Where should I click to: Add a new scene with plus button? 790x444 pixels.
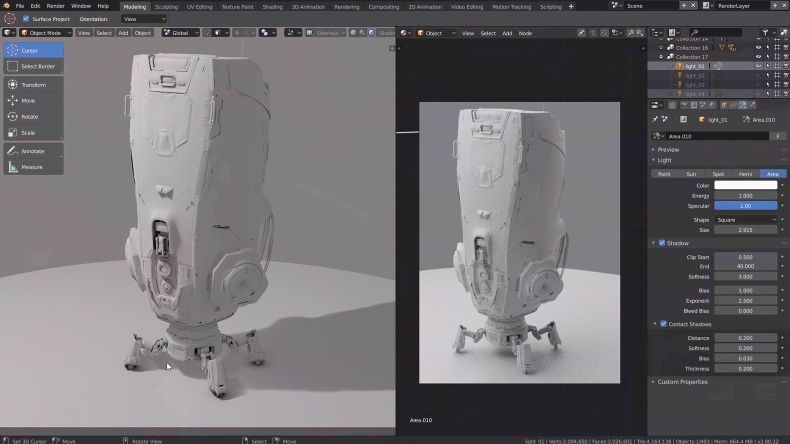(684, 6)
